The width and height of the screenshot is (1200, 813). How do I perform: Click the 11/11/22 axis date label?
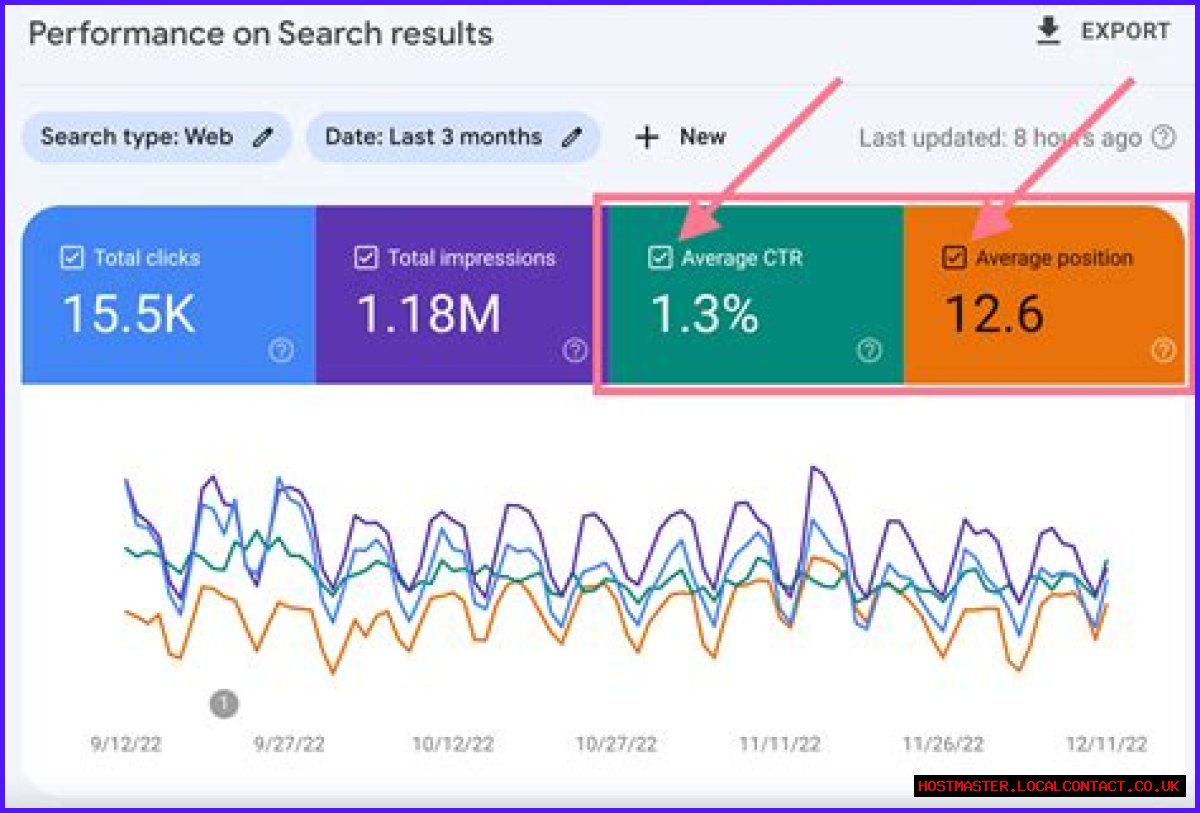[x=780, y=745]
